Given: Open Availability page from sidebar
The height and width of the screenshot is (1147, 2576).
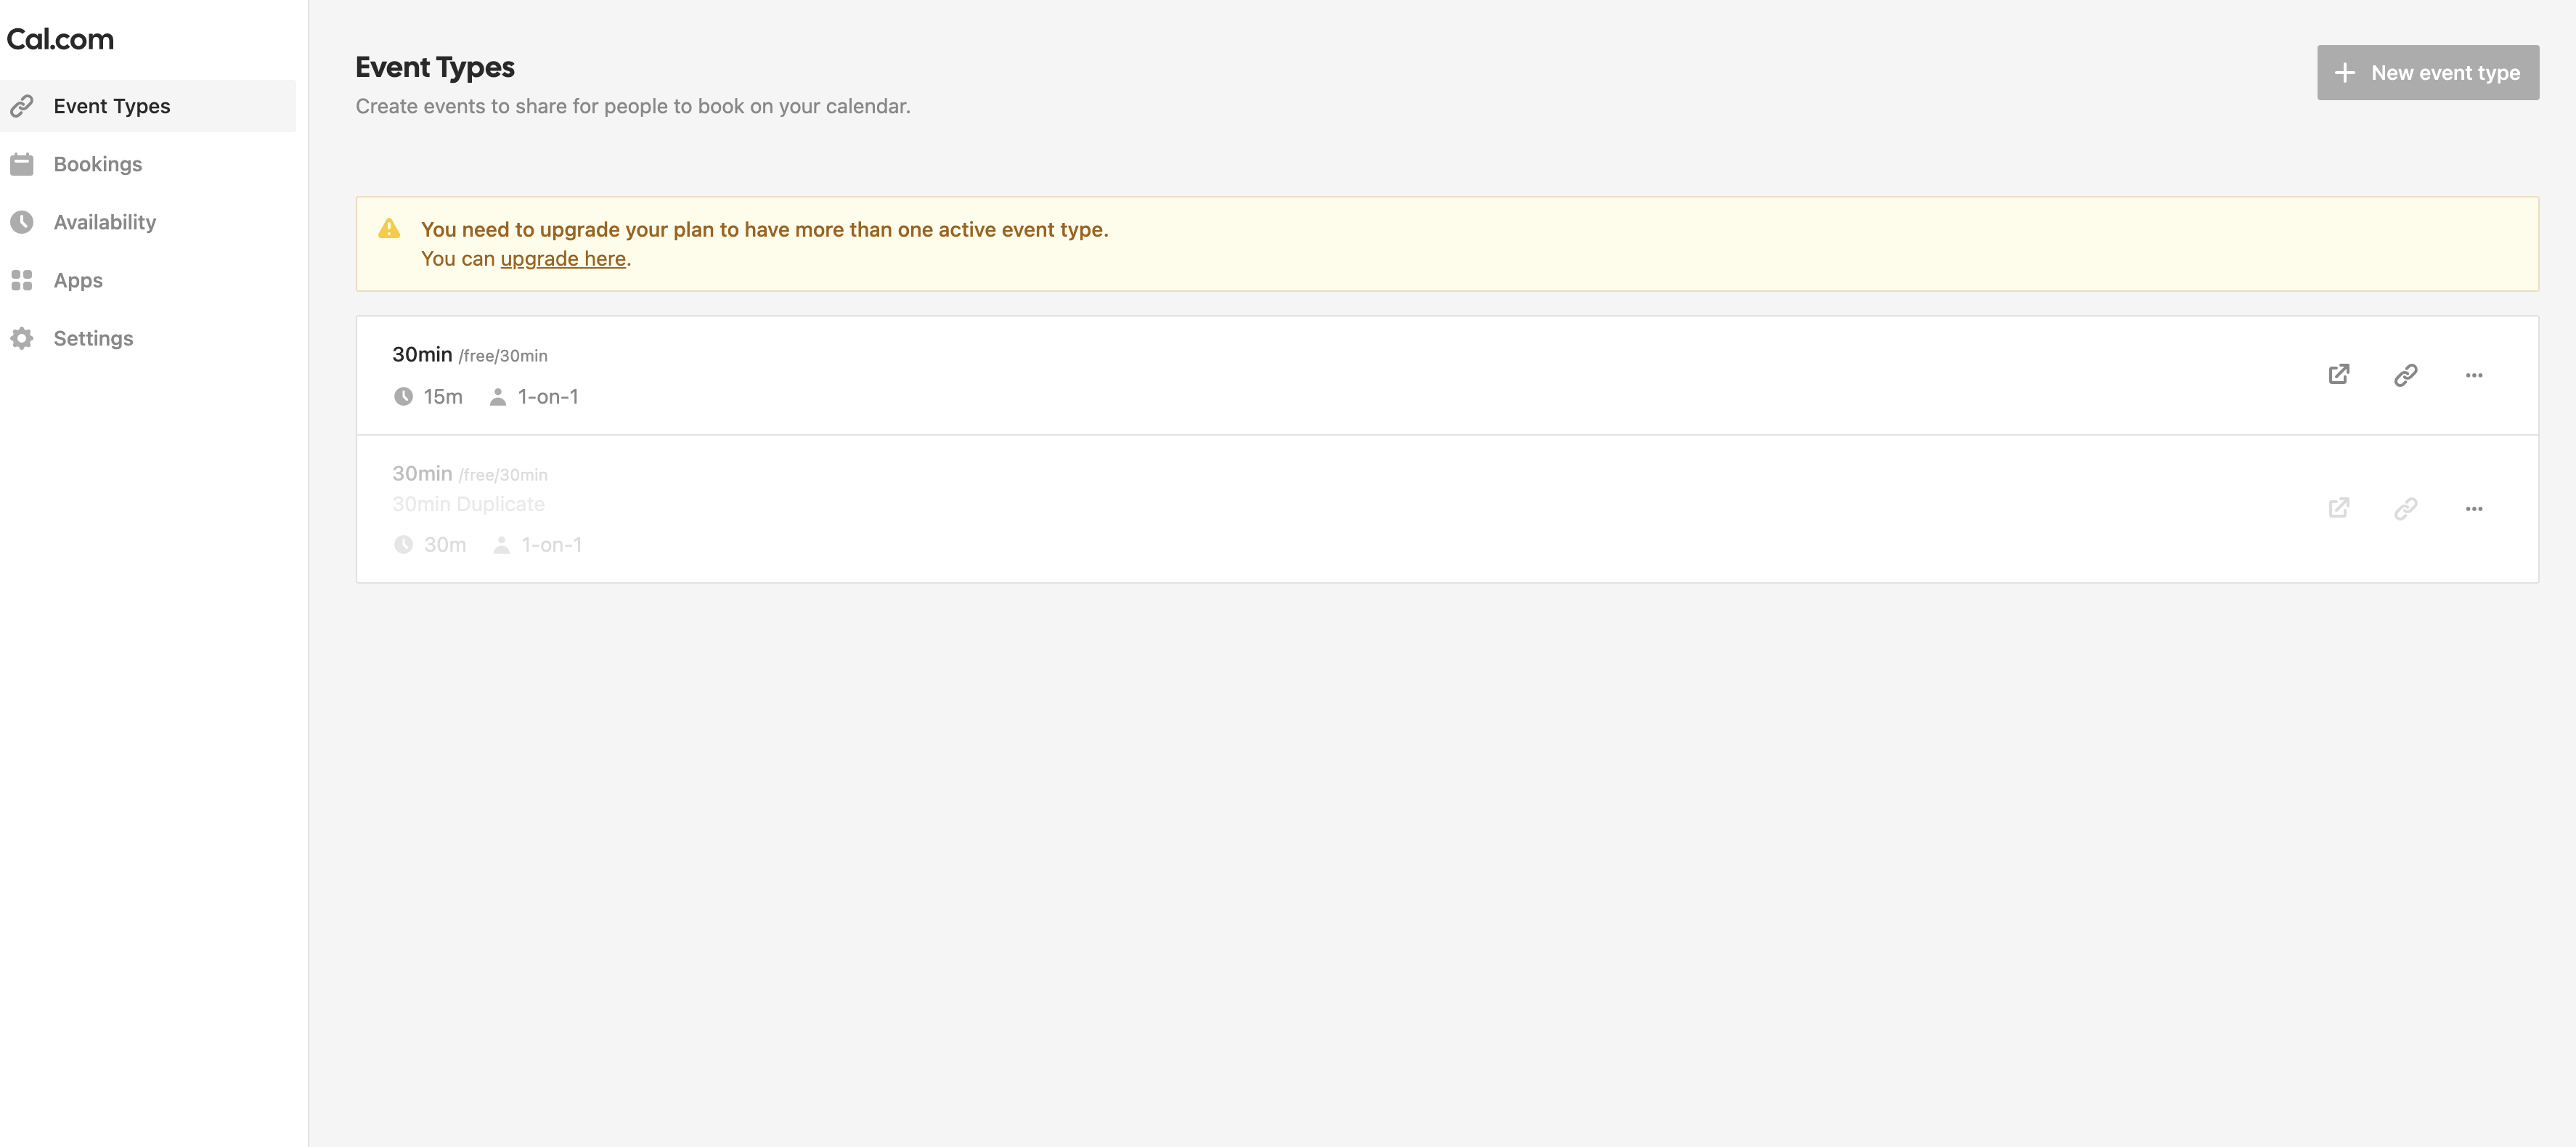Looking at the screenshot, I should point(104,222).
